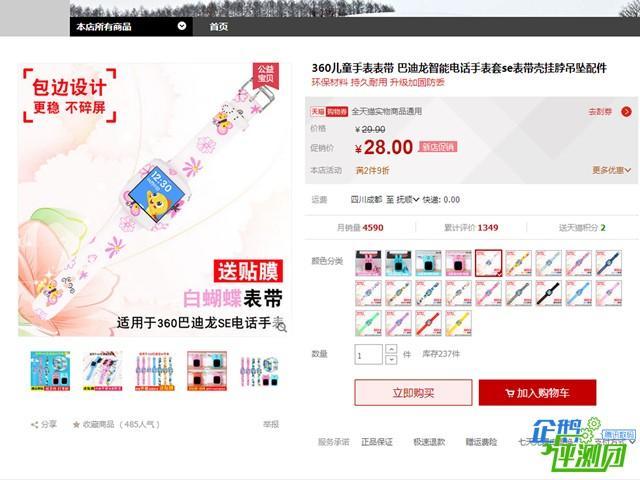Screen dimensions: 640x480
Task: Click the star 收藏商品 favorite link
Action: tap(116, 424)
